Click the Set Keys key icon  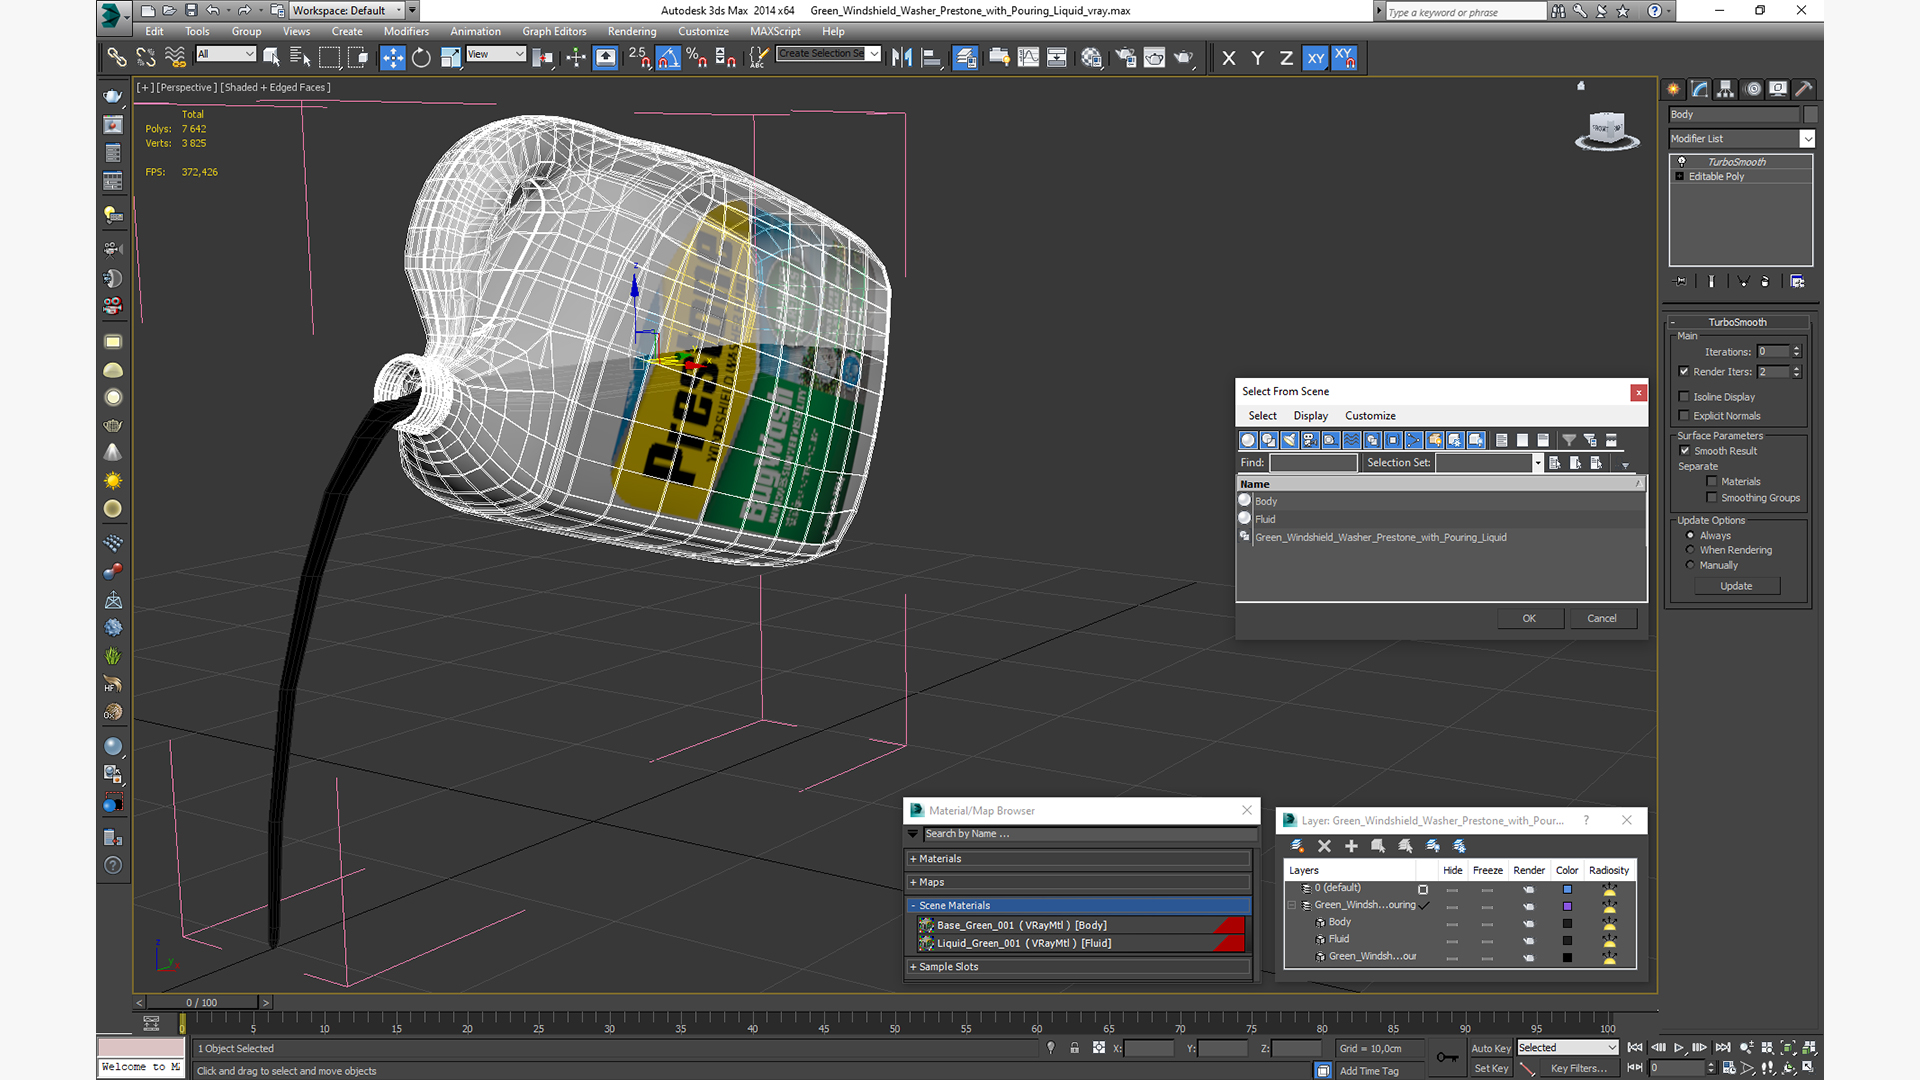click(x=1447, y=1057)
